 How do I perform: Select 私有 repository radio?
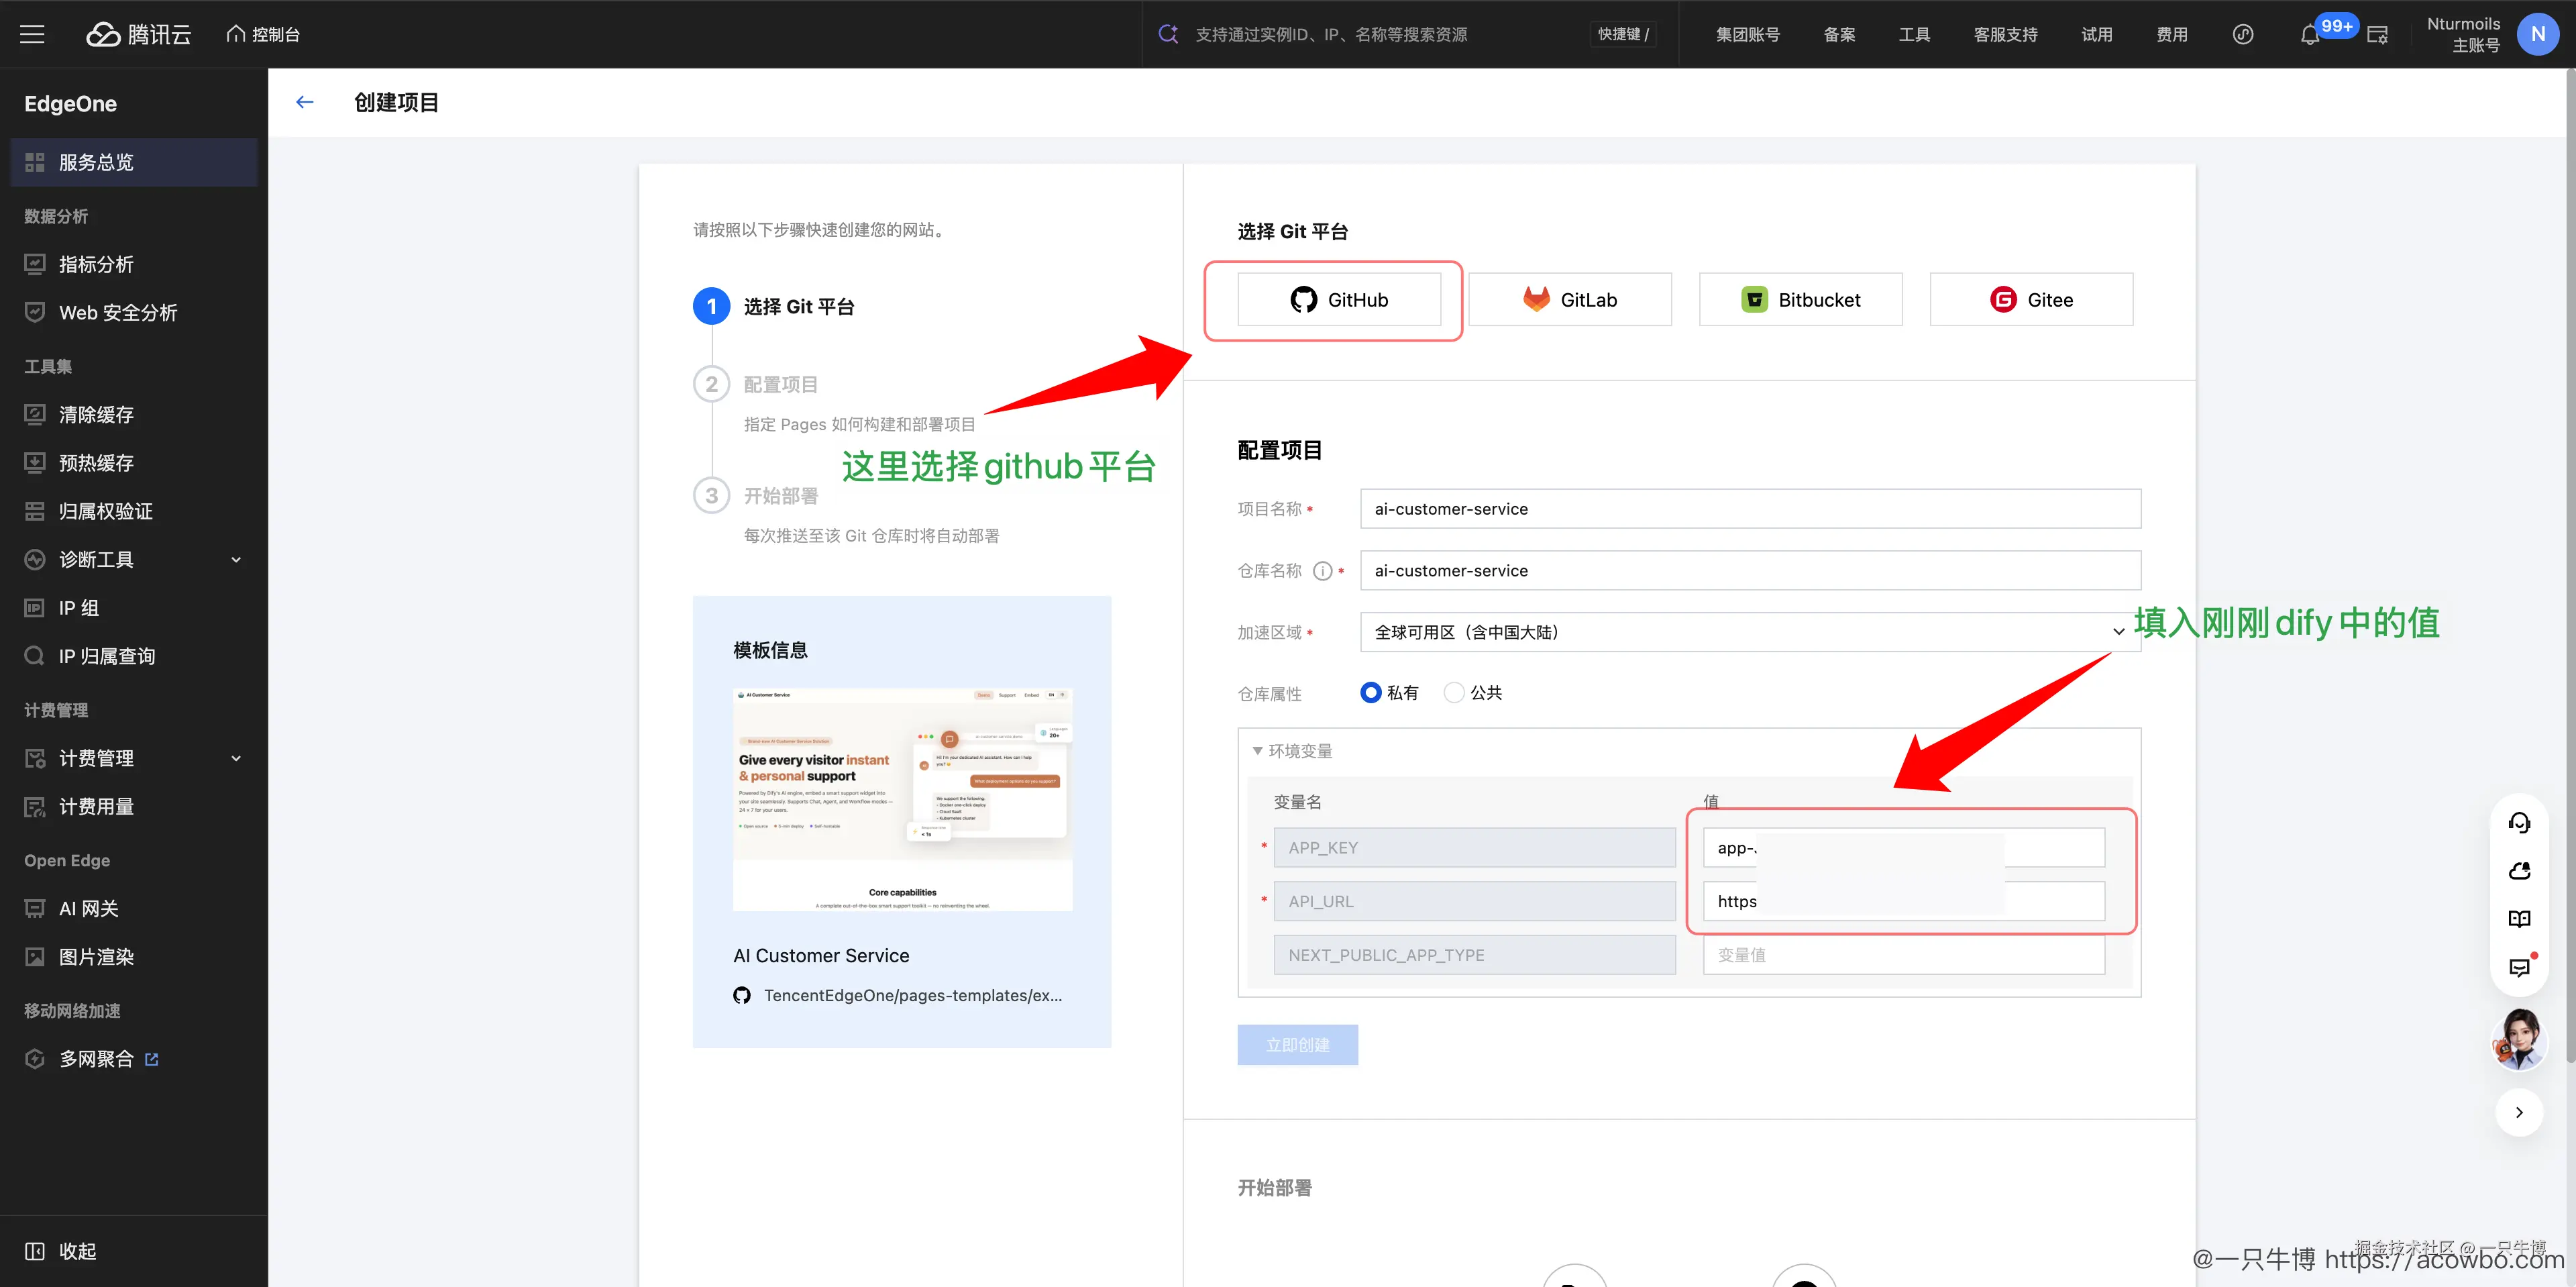pyautogui.click(x=1371, y=692)
